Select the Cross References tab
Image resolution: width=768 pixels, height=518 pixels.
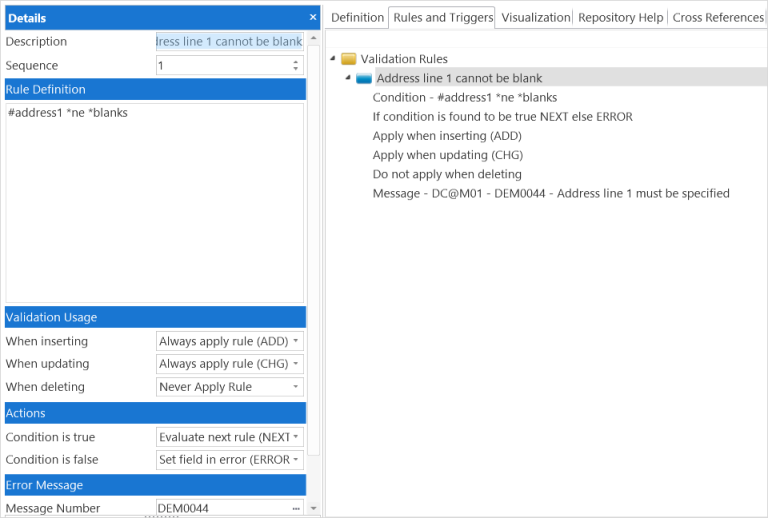pyautogui.click(x=718, y=17)
